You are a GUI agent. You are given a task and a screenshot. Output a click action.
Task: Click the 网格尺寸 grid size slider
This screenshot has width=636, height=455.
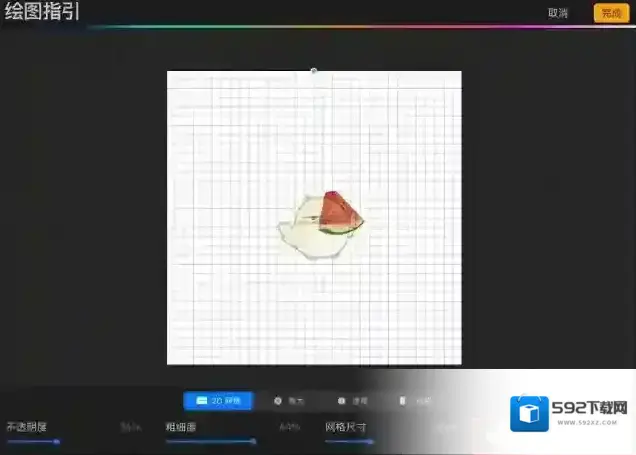[x=350, y=441]
